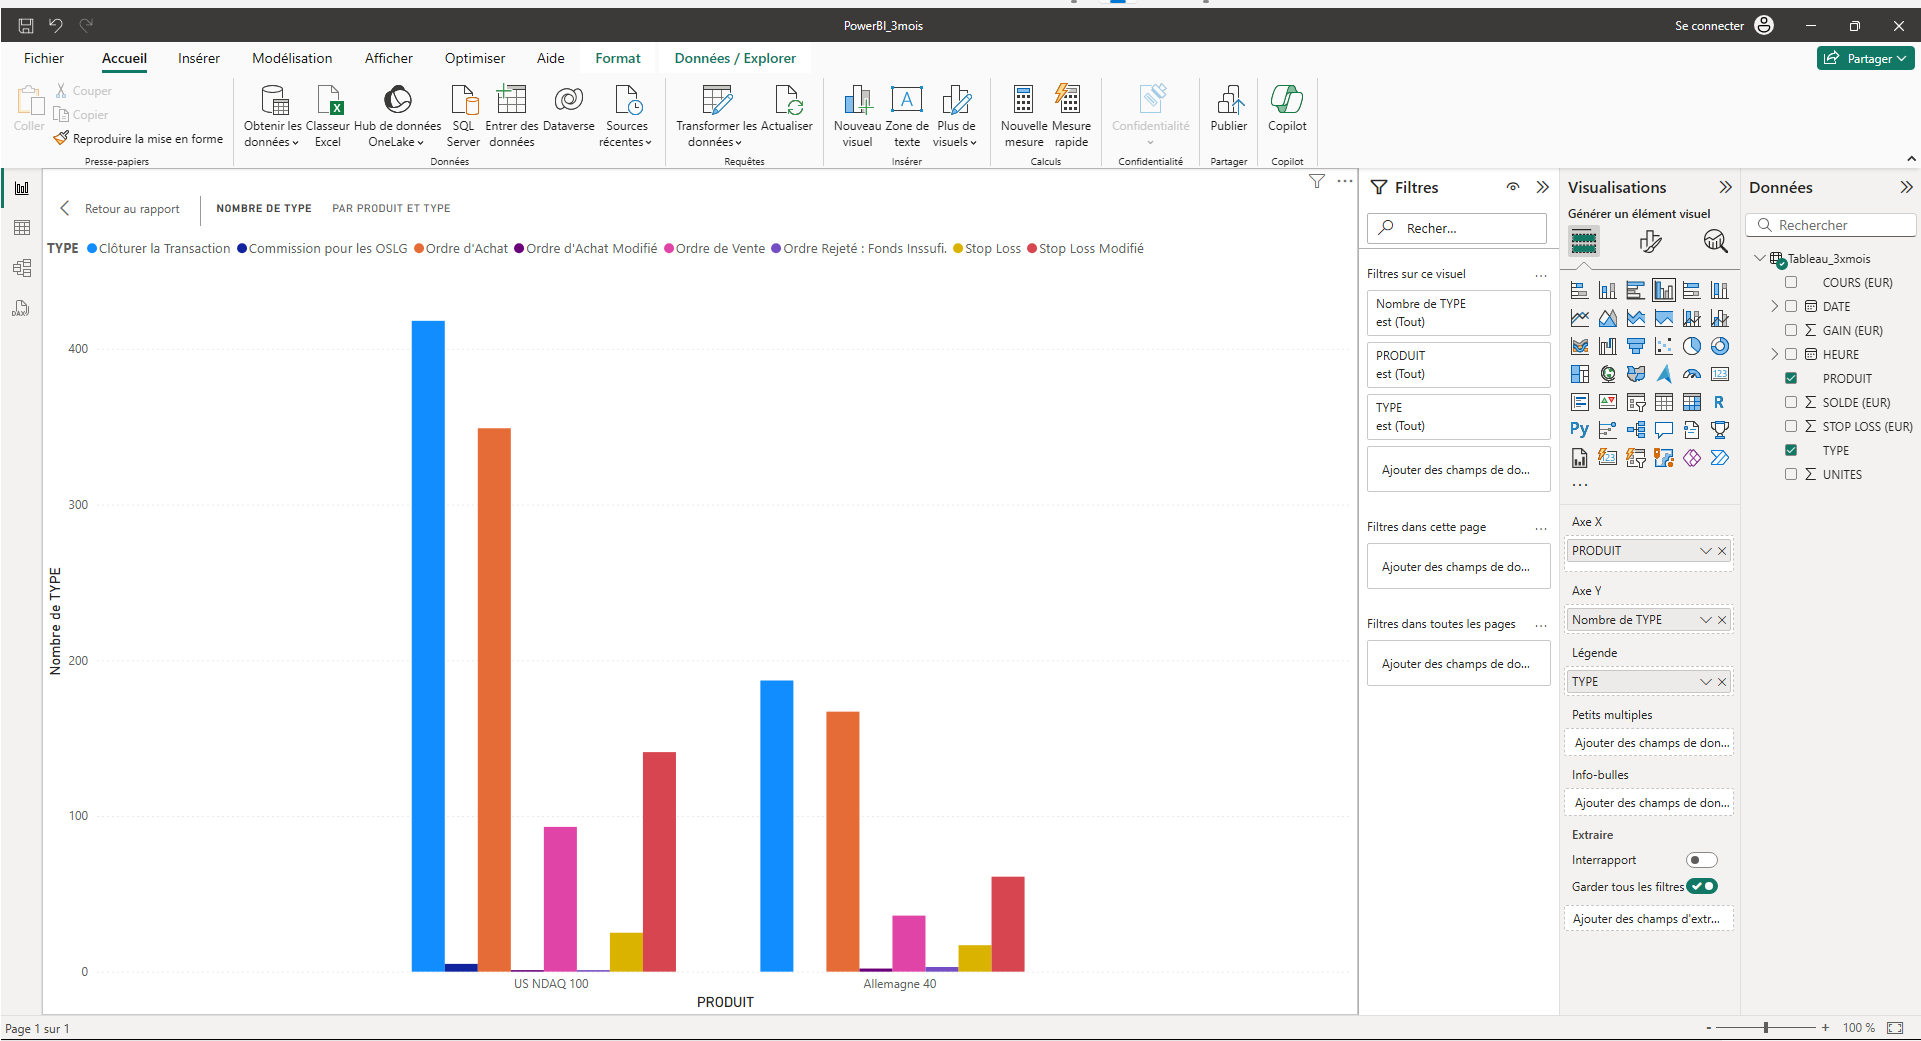
Task: Turn on the Interrapport toggle
Action: tap(1701, 860)
